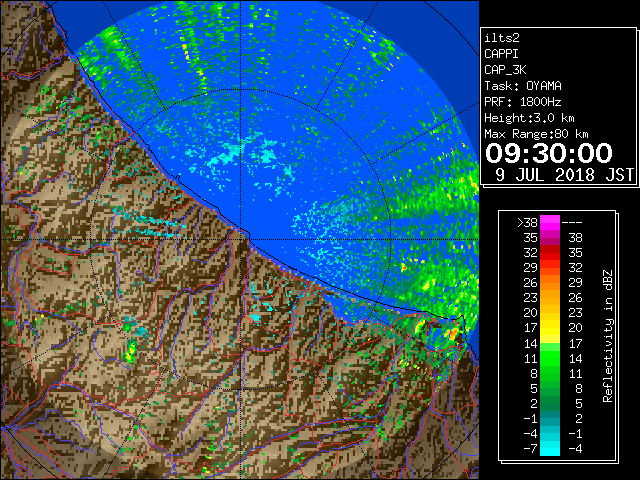Click the '-7' legend label
Screen dimensions: 640x480
click(x=530, y=449)
